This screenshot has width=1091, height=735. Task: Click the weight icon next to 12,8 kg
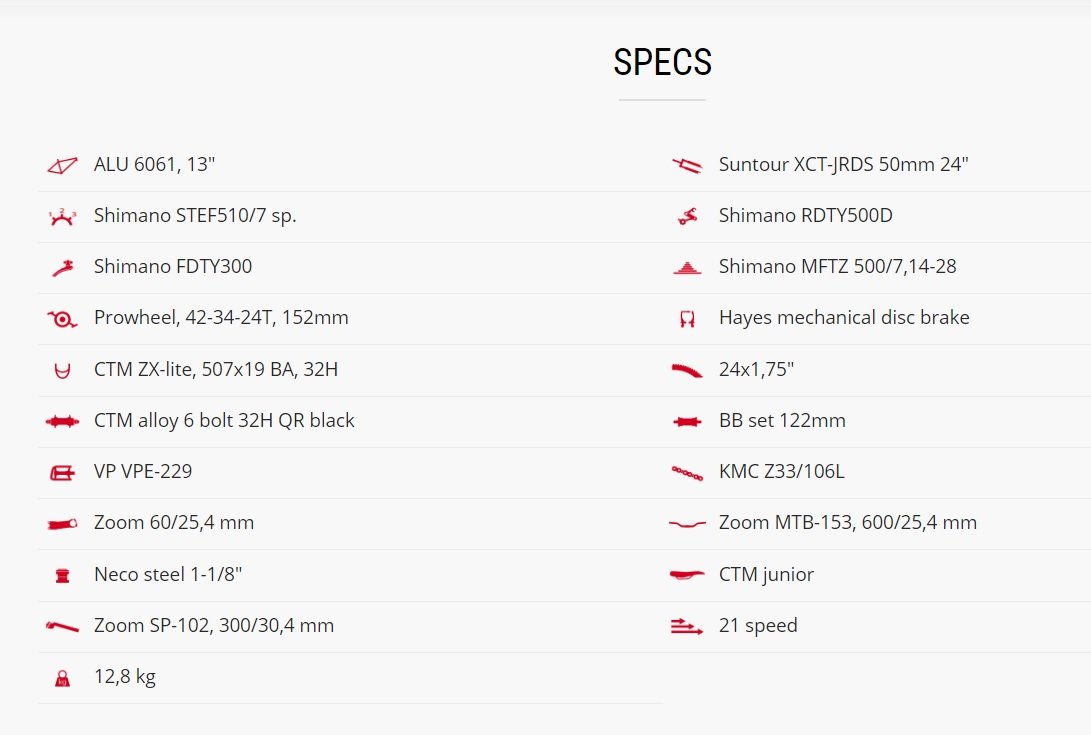(62, 678)
